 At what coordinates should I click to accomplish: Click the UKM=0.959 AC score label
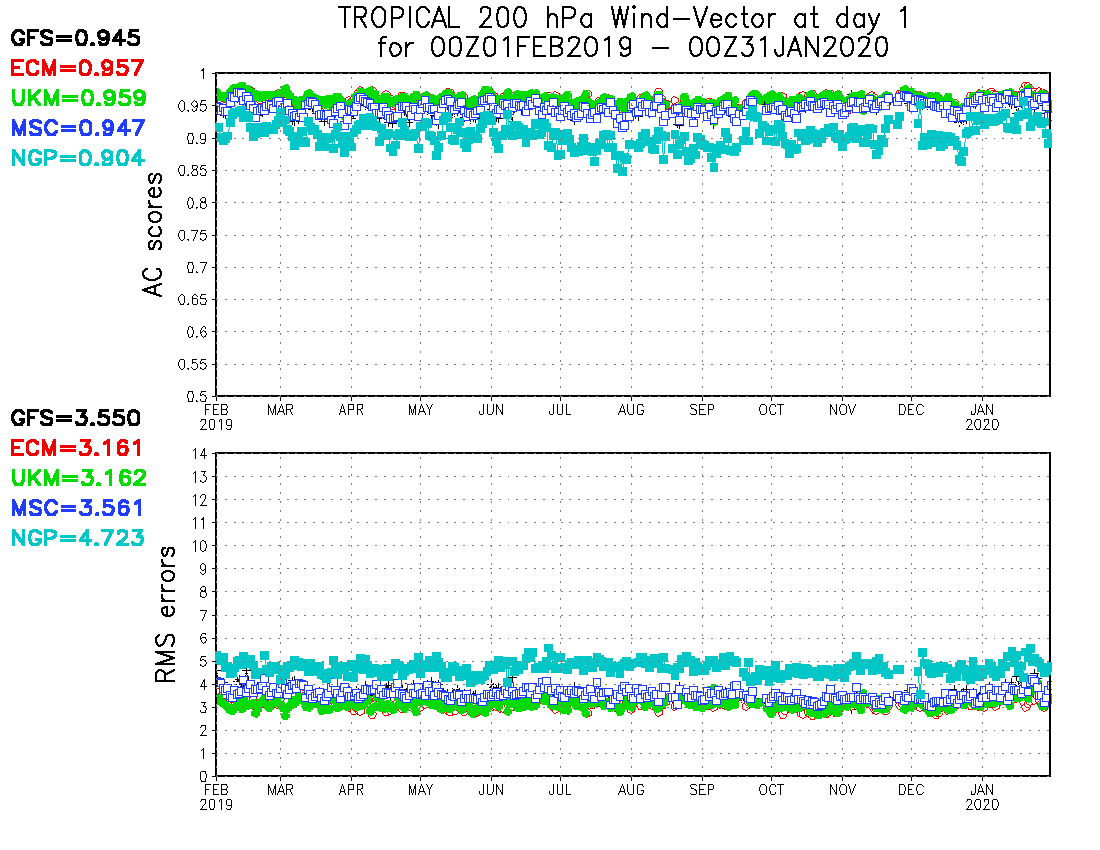coord(79,97)
